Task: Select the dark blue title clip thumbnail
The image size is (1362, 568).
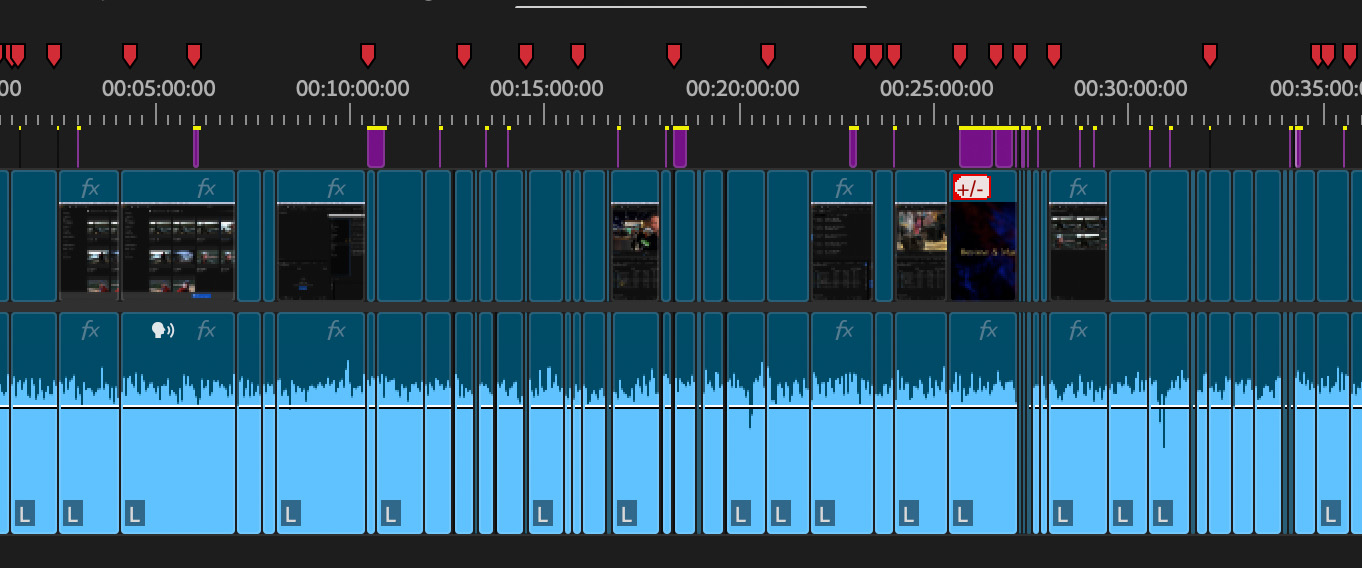Action: 983,251
